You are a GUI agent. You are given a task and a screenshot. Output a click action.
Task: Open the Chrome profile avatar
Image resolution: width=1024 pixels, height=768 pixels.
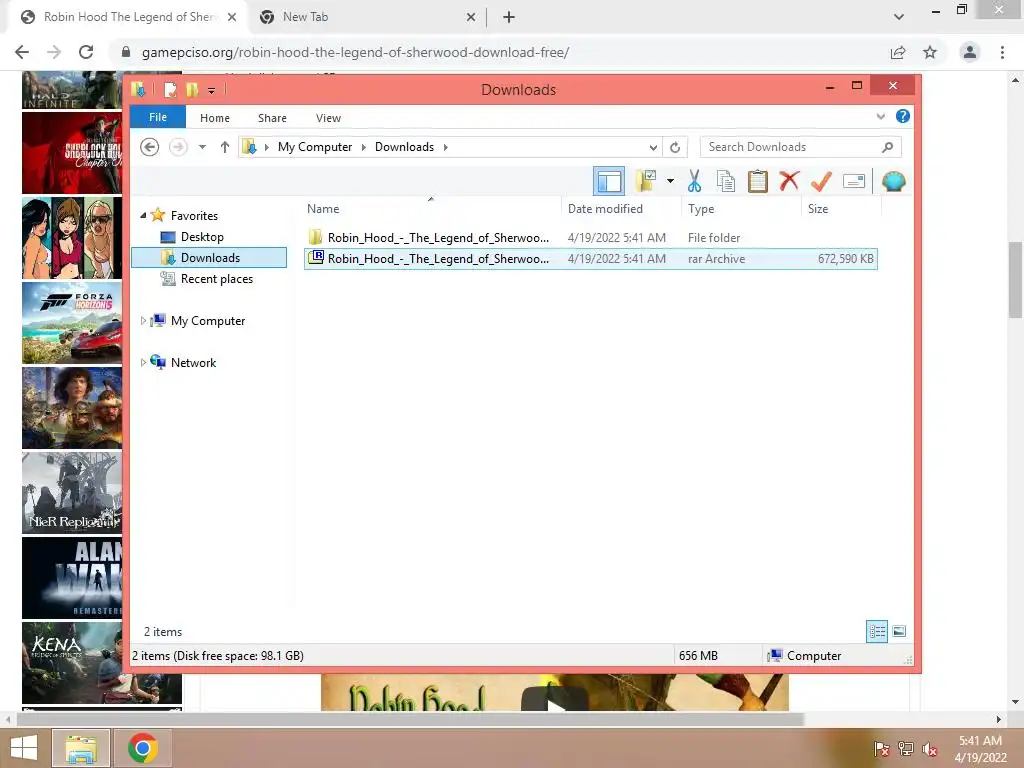coord(970,52)
